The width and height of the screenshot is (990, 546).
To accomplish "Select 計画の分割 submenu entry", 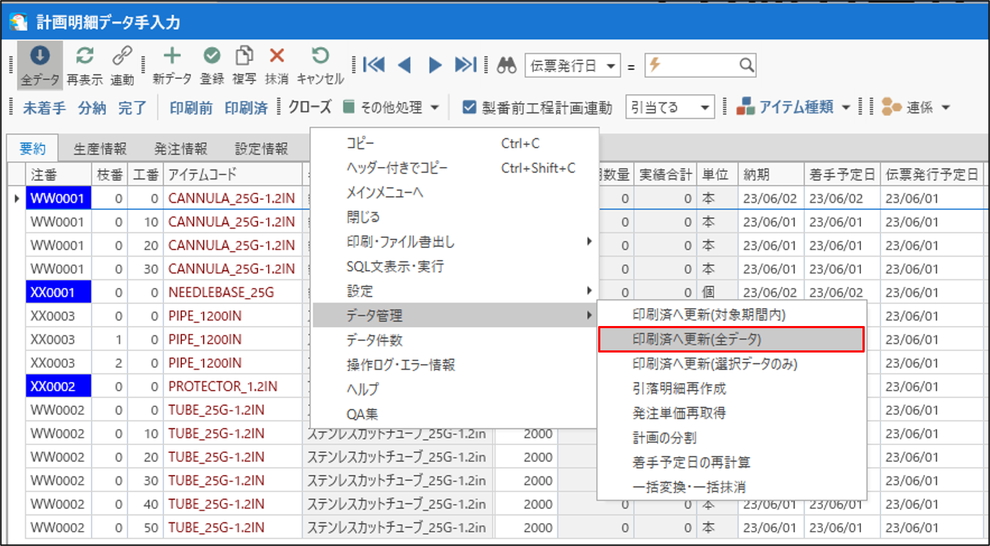I will coord(732,437).
